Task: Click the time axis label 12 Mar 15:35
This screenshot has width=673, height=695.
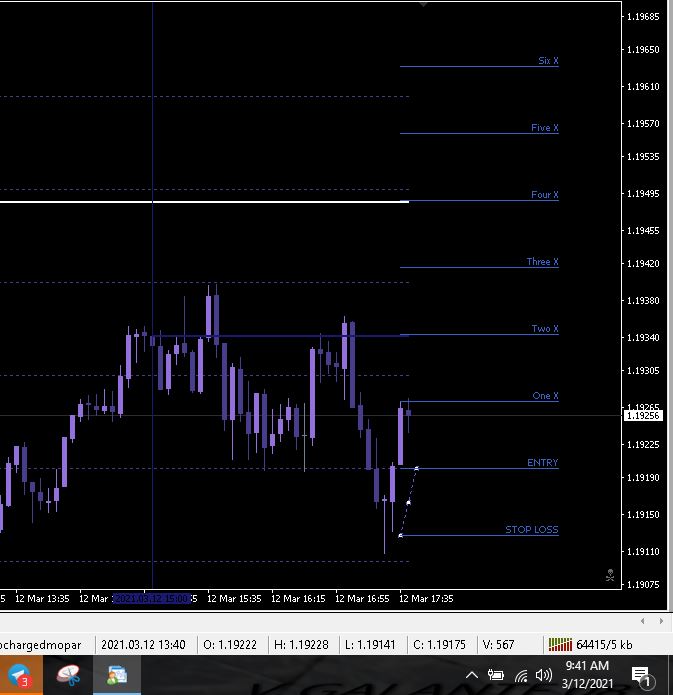Action: [x=234, y=598]
